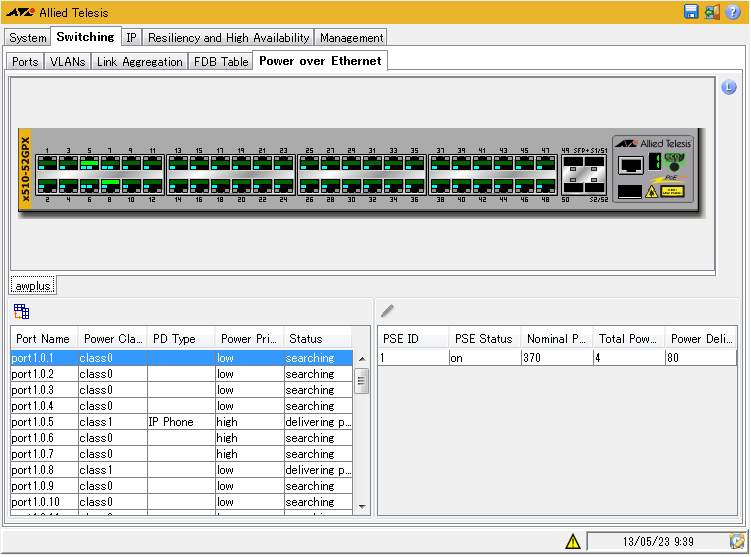
Task: Click the caution warning icon on switch faceplate
Action: [651, 192]
